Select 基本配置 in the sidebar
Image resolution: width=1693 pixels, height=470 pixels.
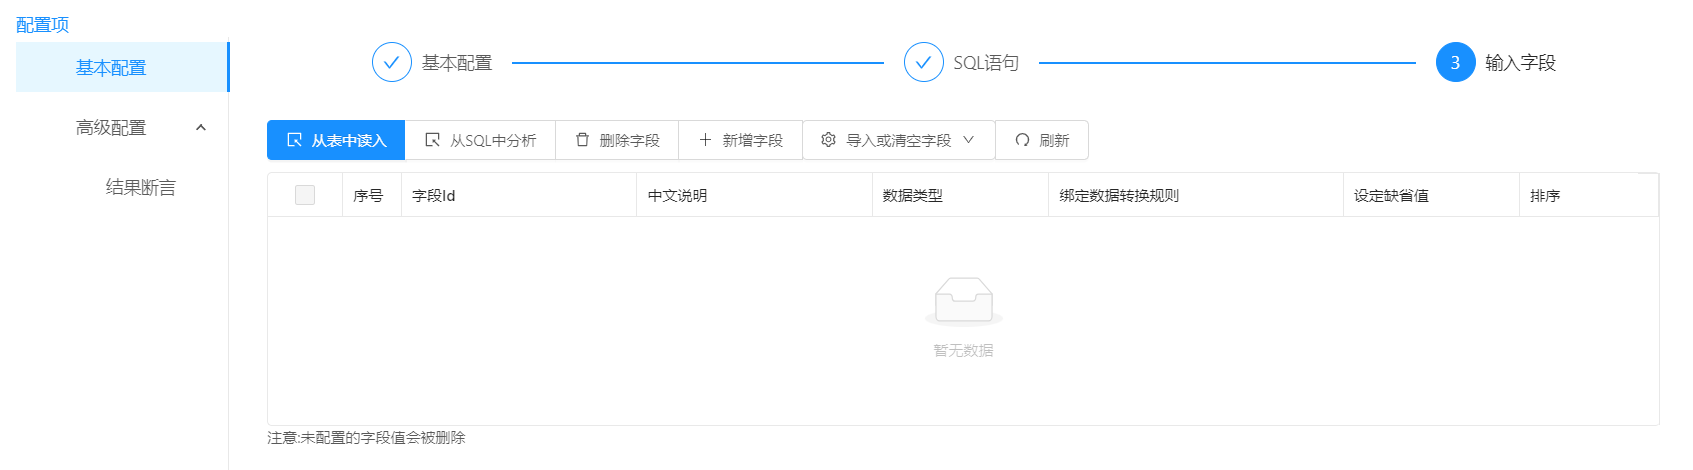[x=111, y=68]
